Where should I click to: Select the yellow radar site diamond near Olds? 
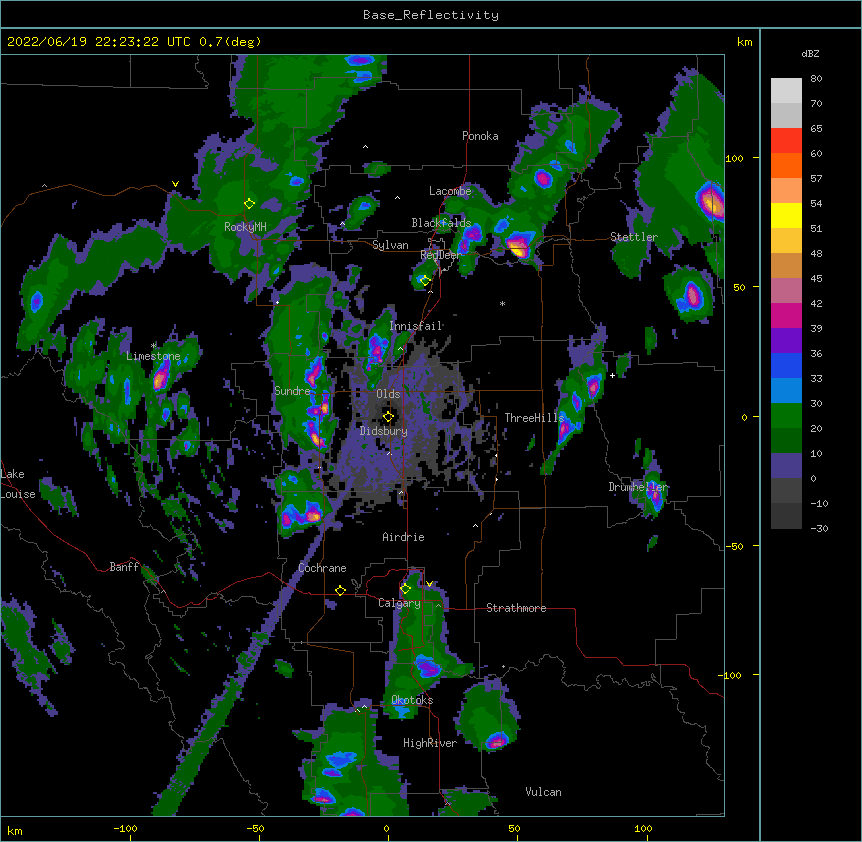[x=388, y=417]
